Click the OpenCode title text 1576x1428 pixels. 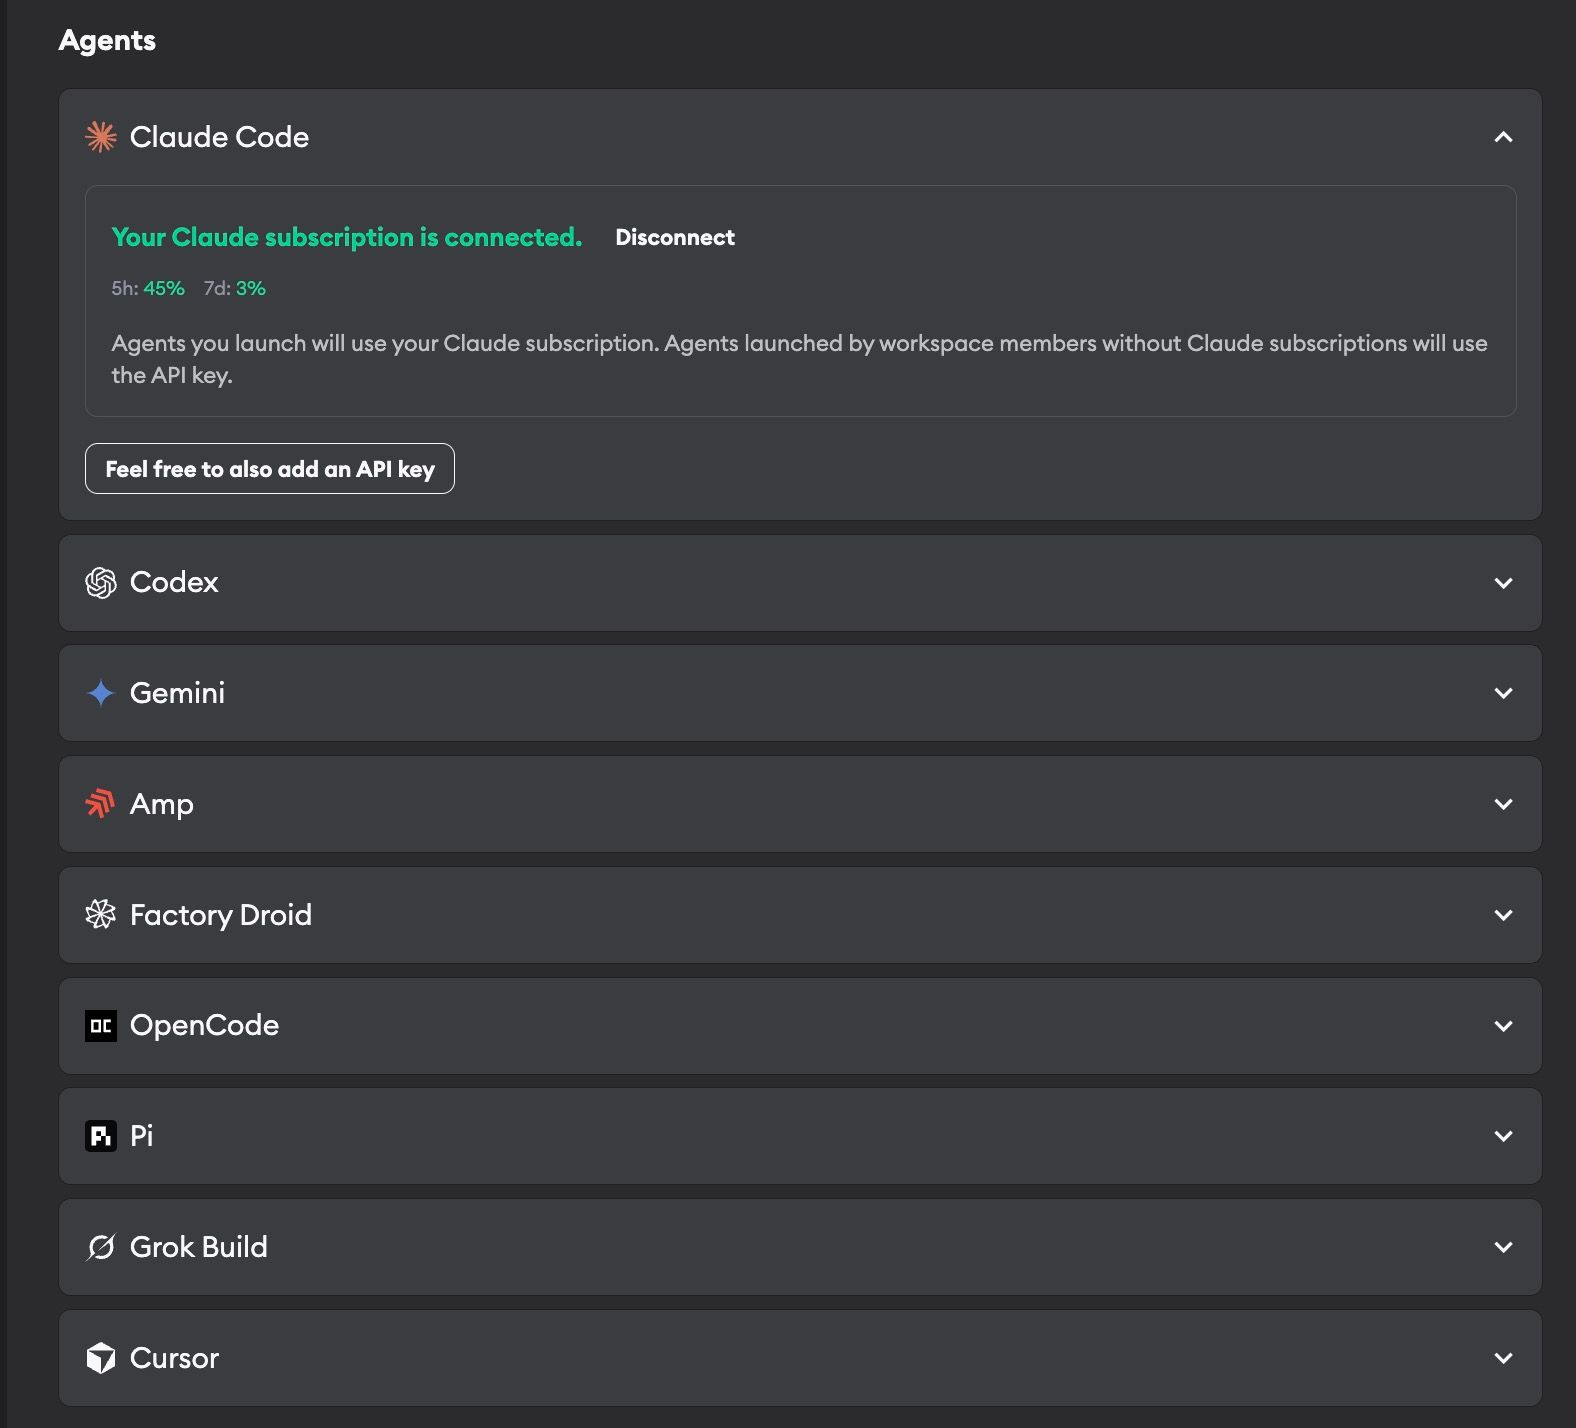pos(204,1026)
